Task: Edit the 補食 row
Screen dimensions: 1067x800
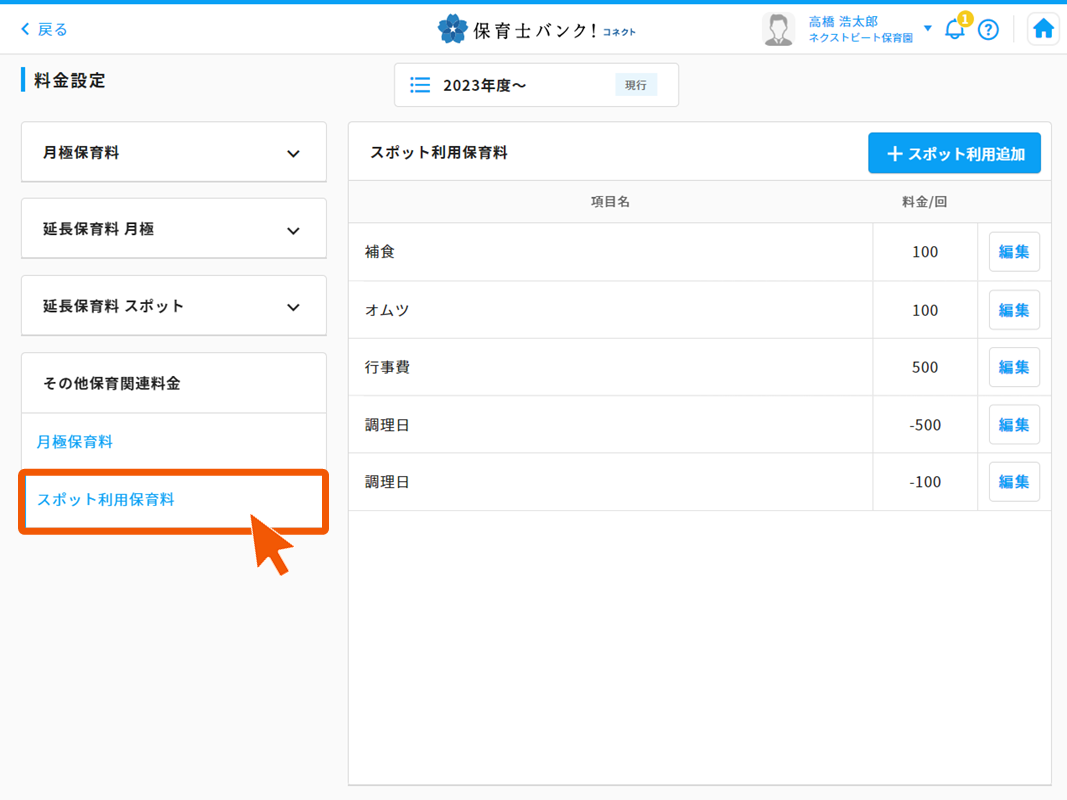Action: (x=1014, y=252)
